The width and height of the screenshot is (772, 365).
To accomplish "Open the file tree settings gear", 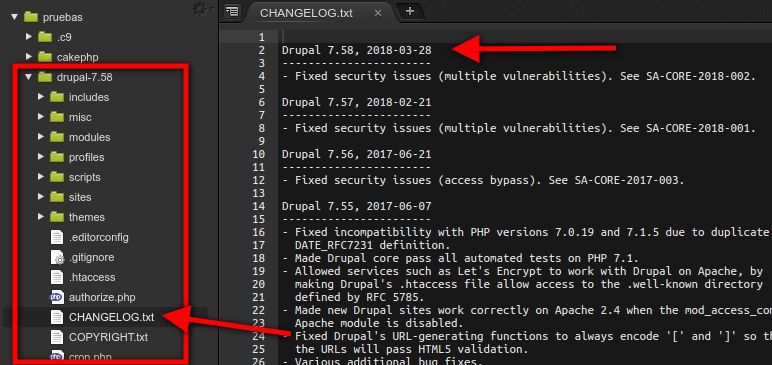I will (200, 9).
